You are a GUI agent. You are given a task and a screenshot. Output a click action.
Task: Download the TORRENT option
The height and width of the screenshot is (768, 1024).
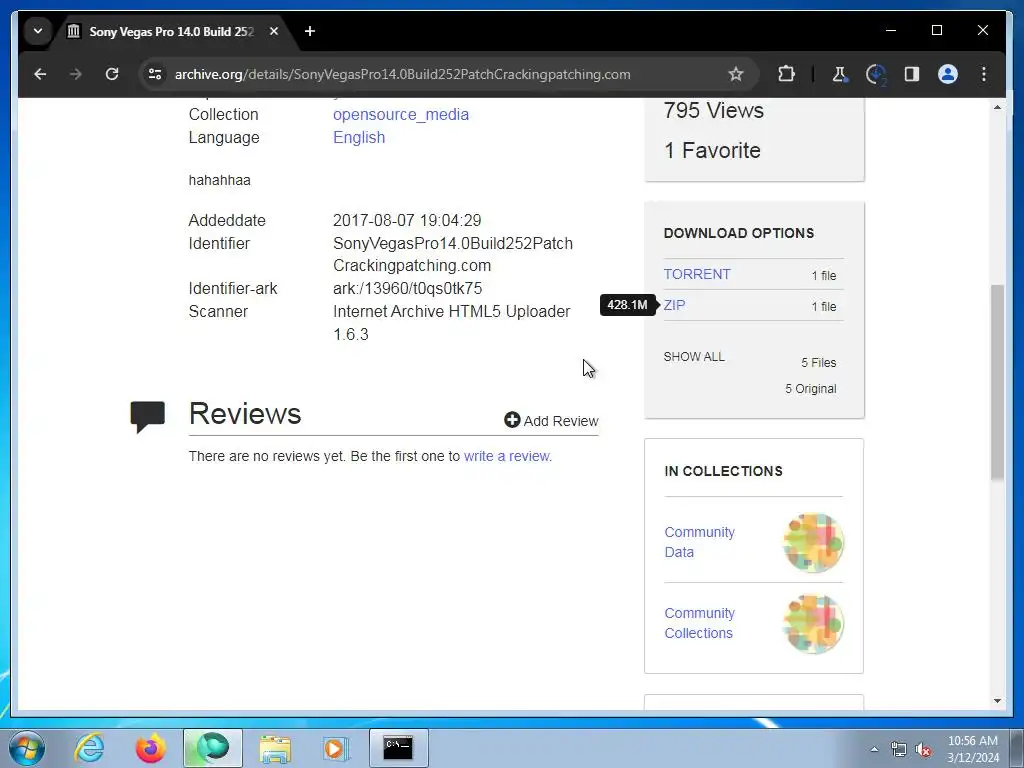(x=697, y=274)
